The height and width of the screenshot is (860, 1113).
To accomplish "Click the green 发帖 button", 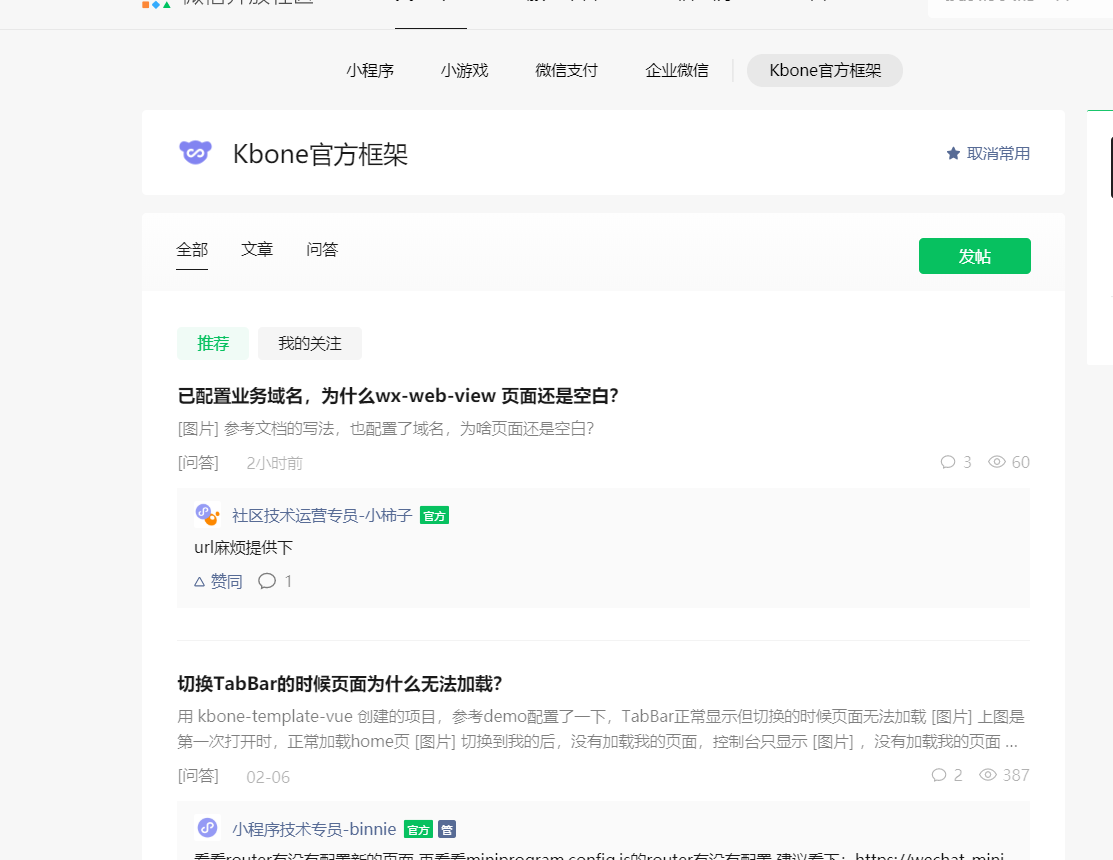I will coord(975,256).
